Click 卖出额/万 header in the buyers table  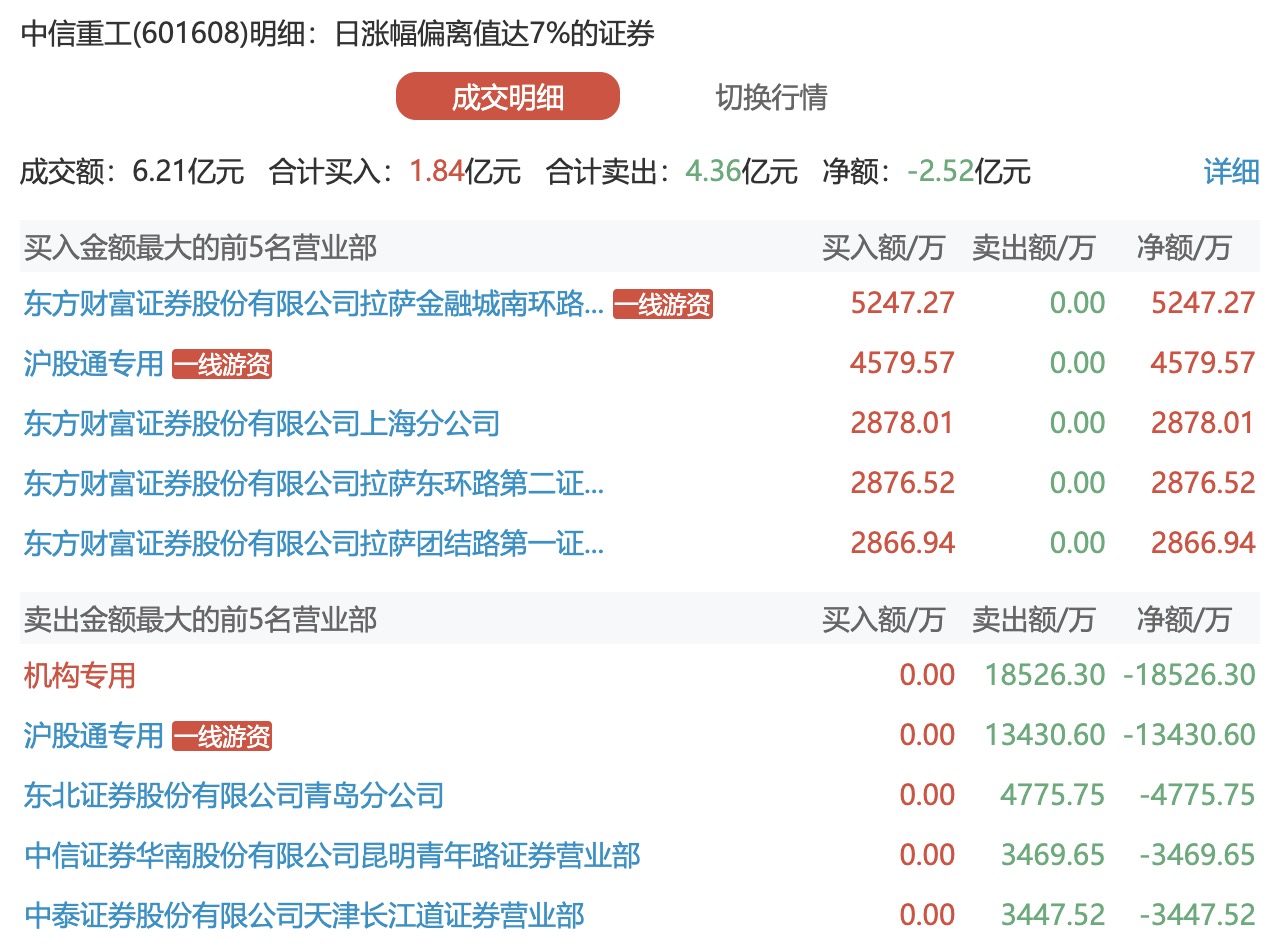click(1033, 248)
